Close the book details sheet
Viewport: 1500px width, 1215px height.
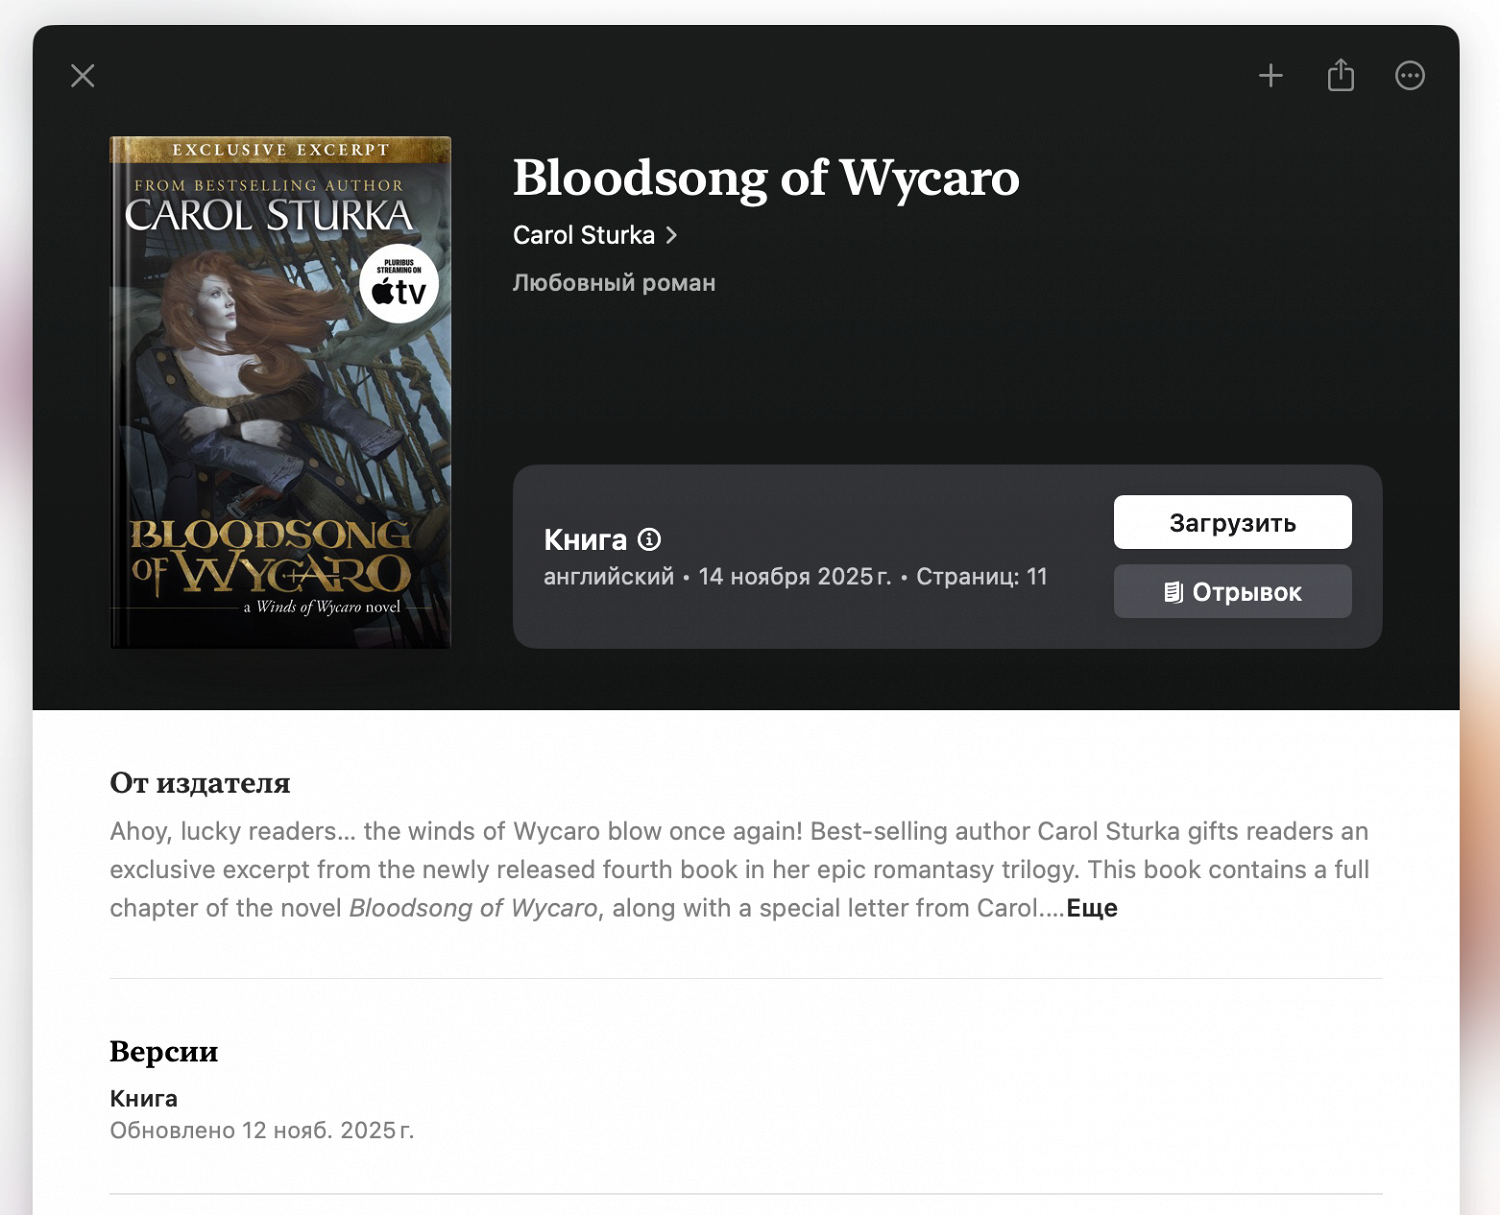[83, 76]
